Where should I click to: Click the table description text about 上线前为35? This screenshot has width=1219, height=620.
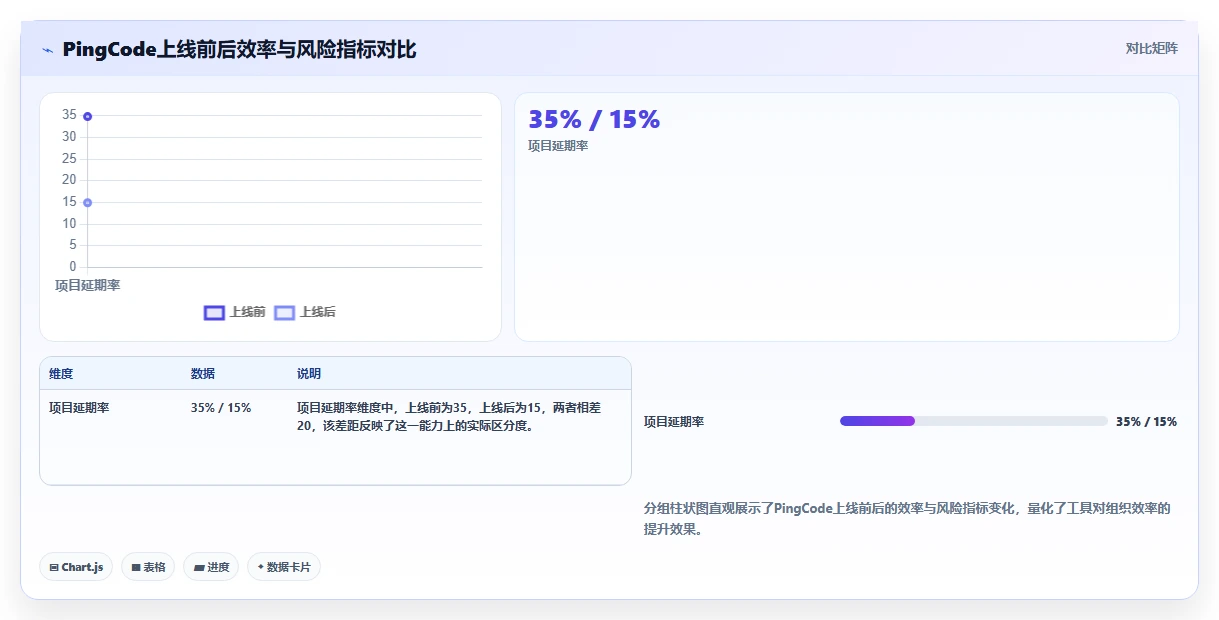(449, 417)
